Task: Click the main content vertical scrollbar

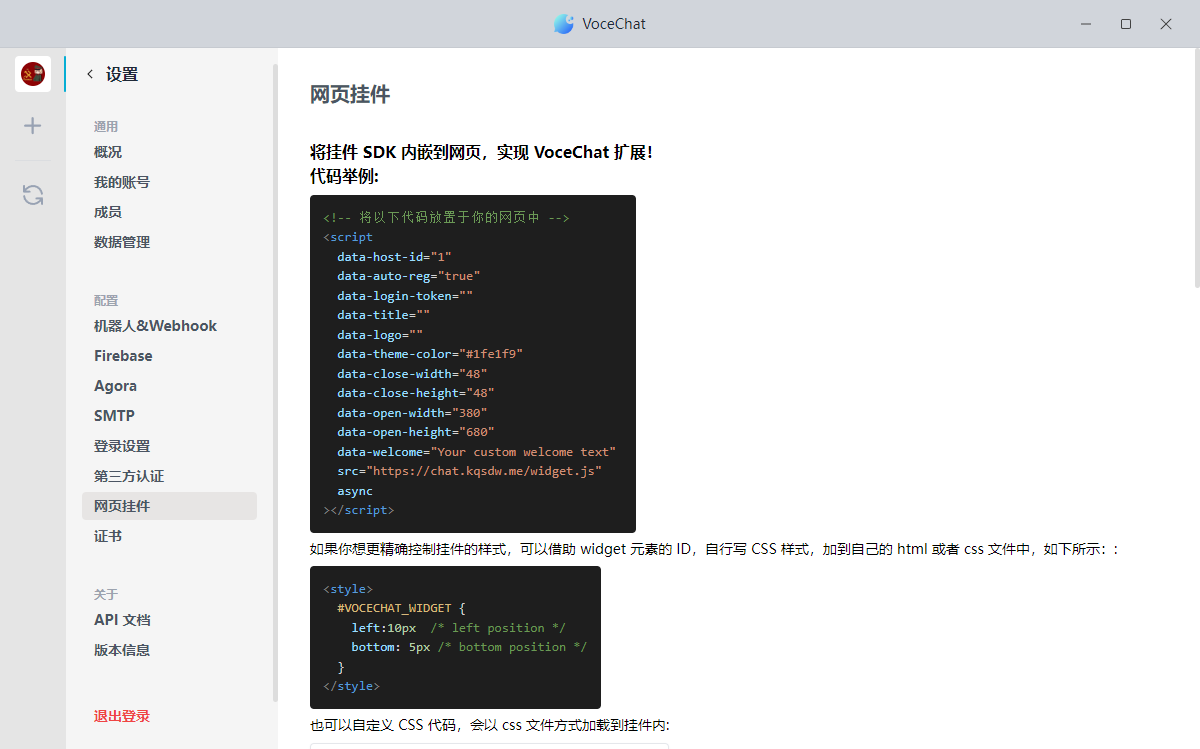Action: [1196, 160]
